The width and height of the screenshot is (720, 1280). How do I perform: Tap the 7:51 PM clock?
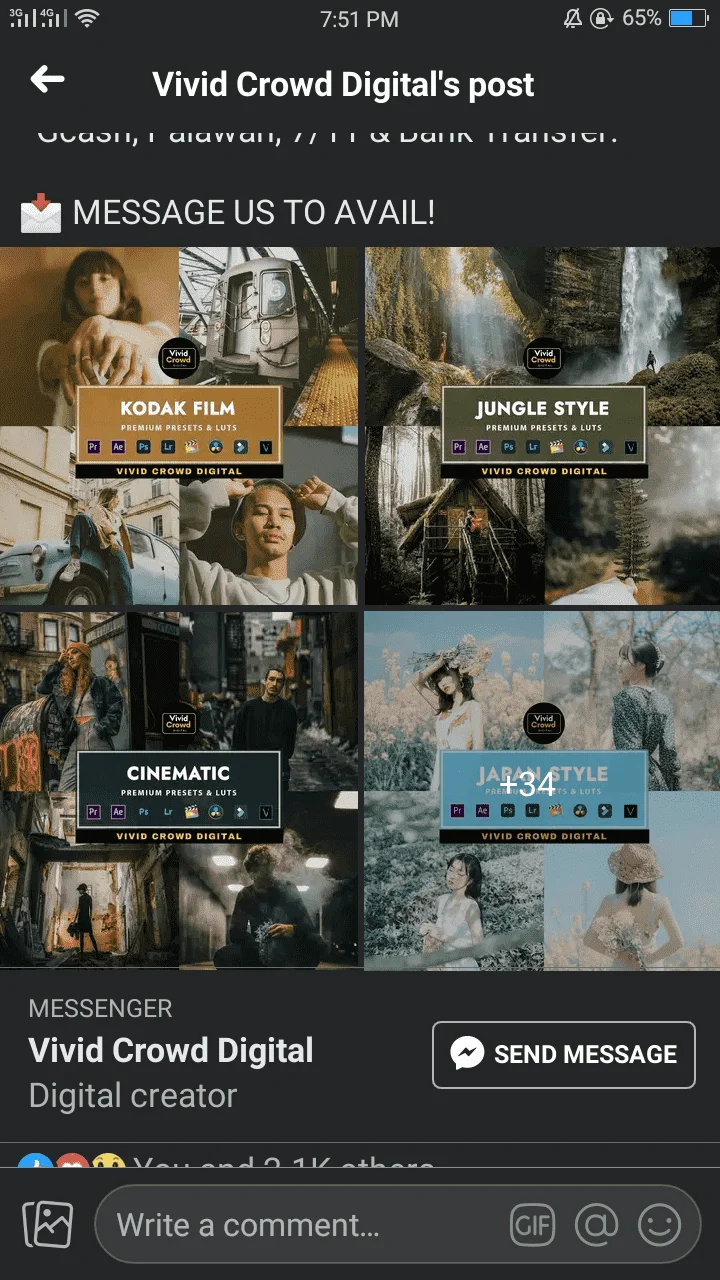coord(360,19)
